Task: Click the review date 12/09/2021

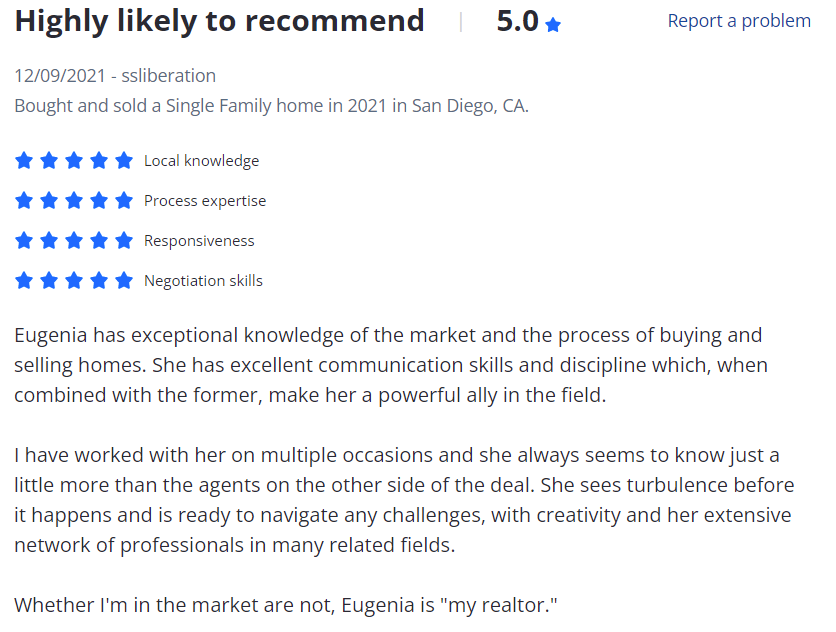Action: [x=60, y=76]
